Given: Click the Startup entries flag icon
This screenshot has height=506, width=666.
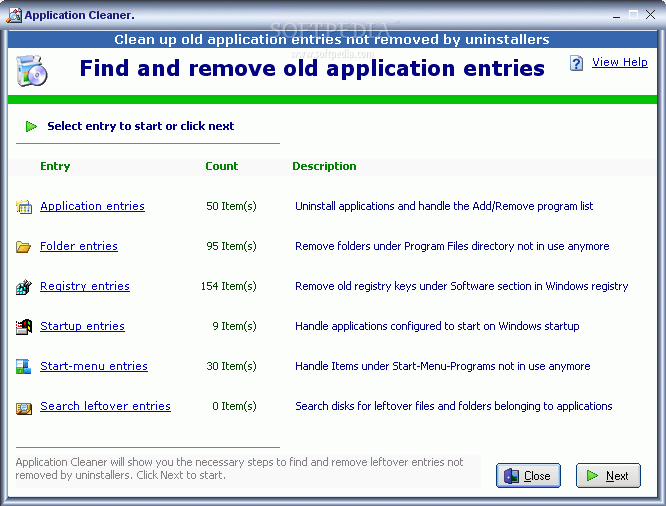Looking at the screenshot, I should (x=24, y=327).
